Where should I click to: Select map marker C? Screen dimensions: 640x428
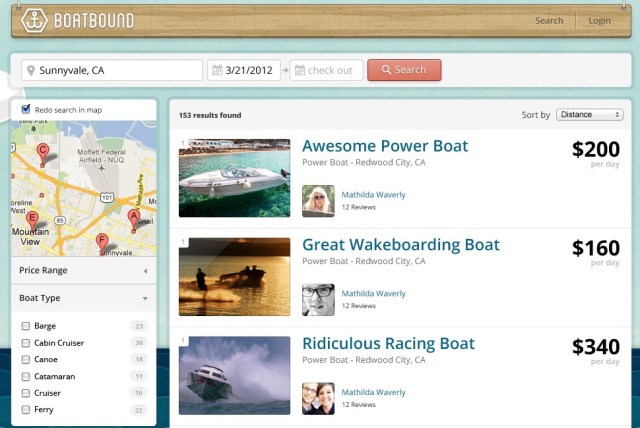point(42,155)
